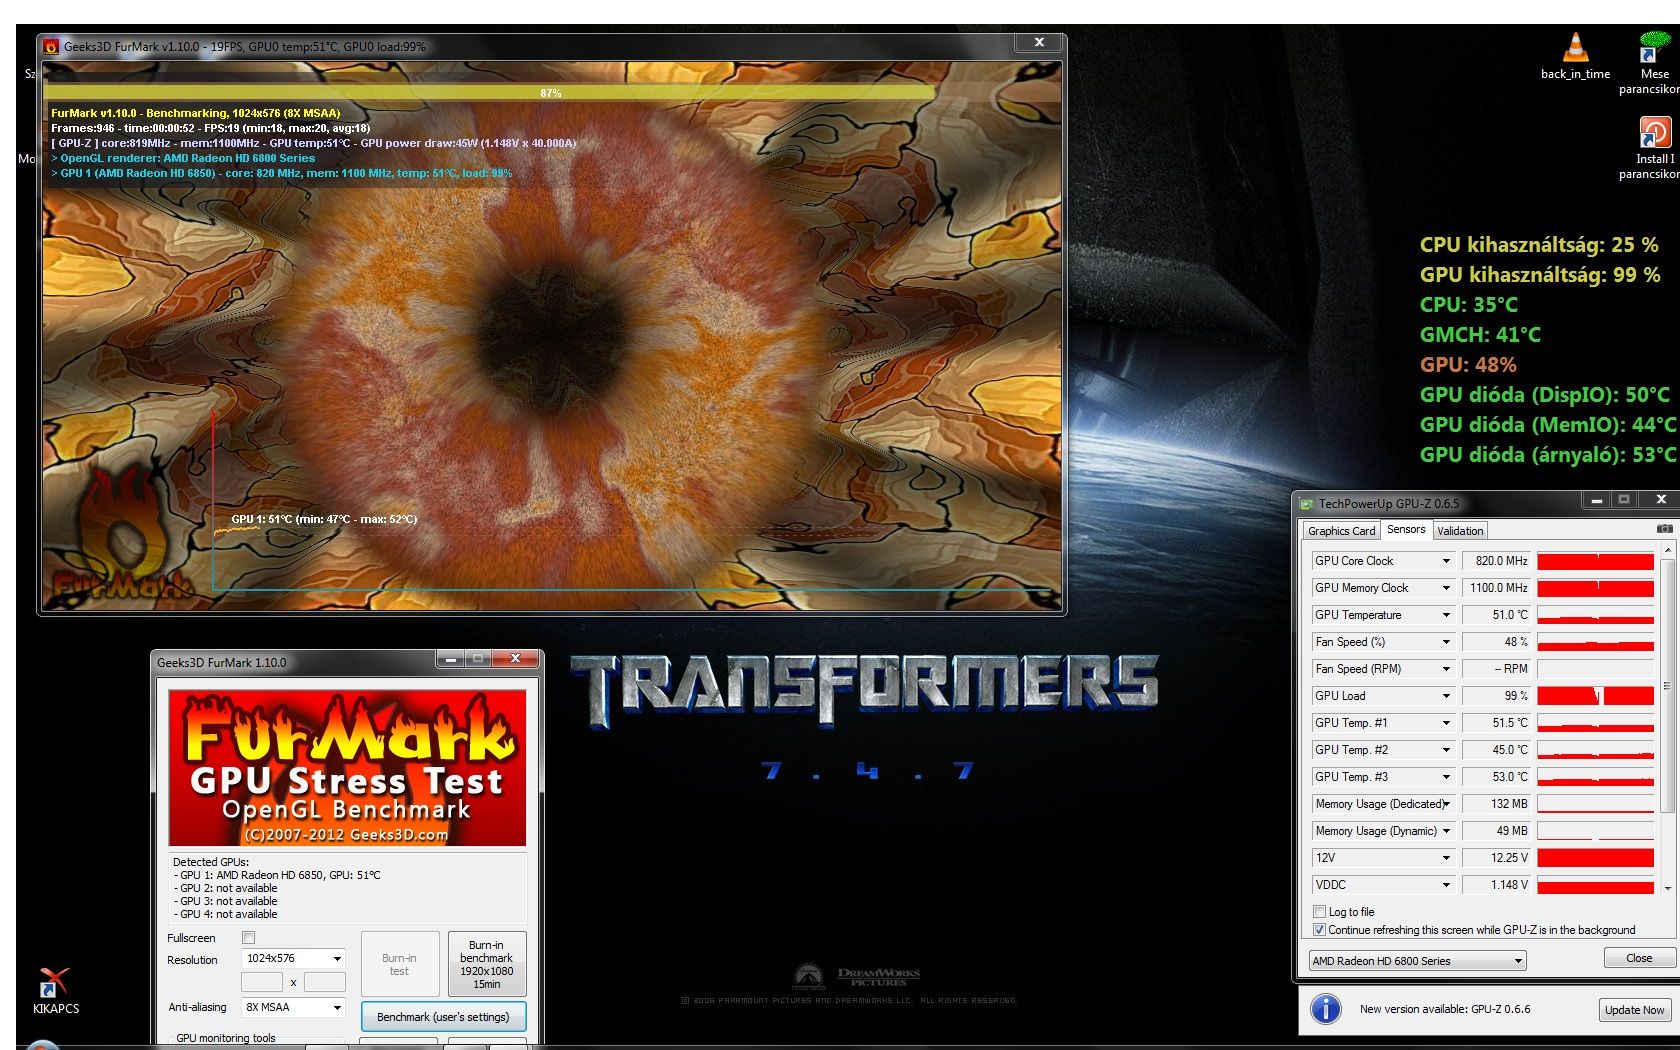Open back_in_time VLC desktop shortcut
This screenshot has height=1050, width=1680.
(x=1575, y=56)
